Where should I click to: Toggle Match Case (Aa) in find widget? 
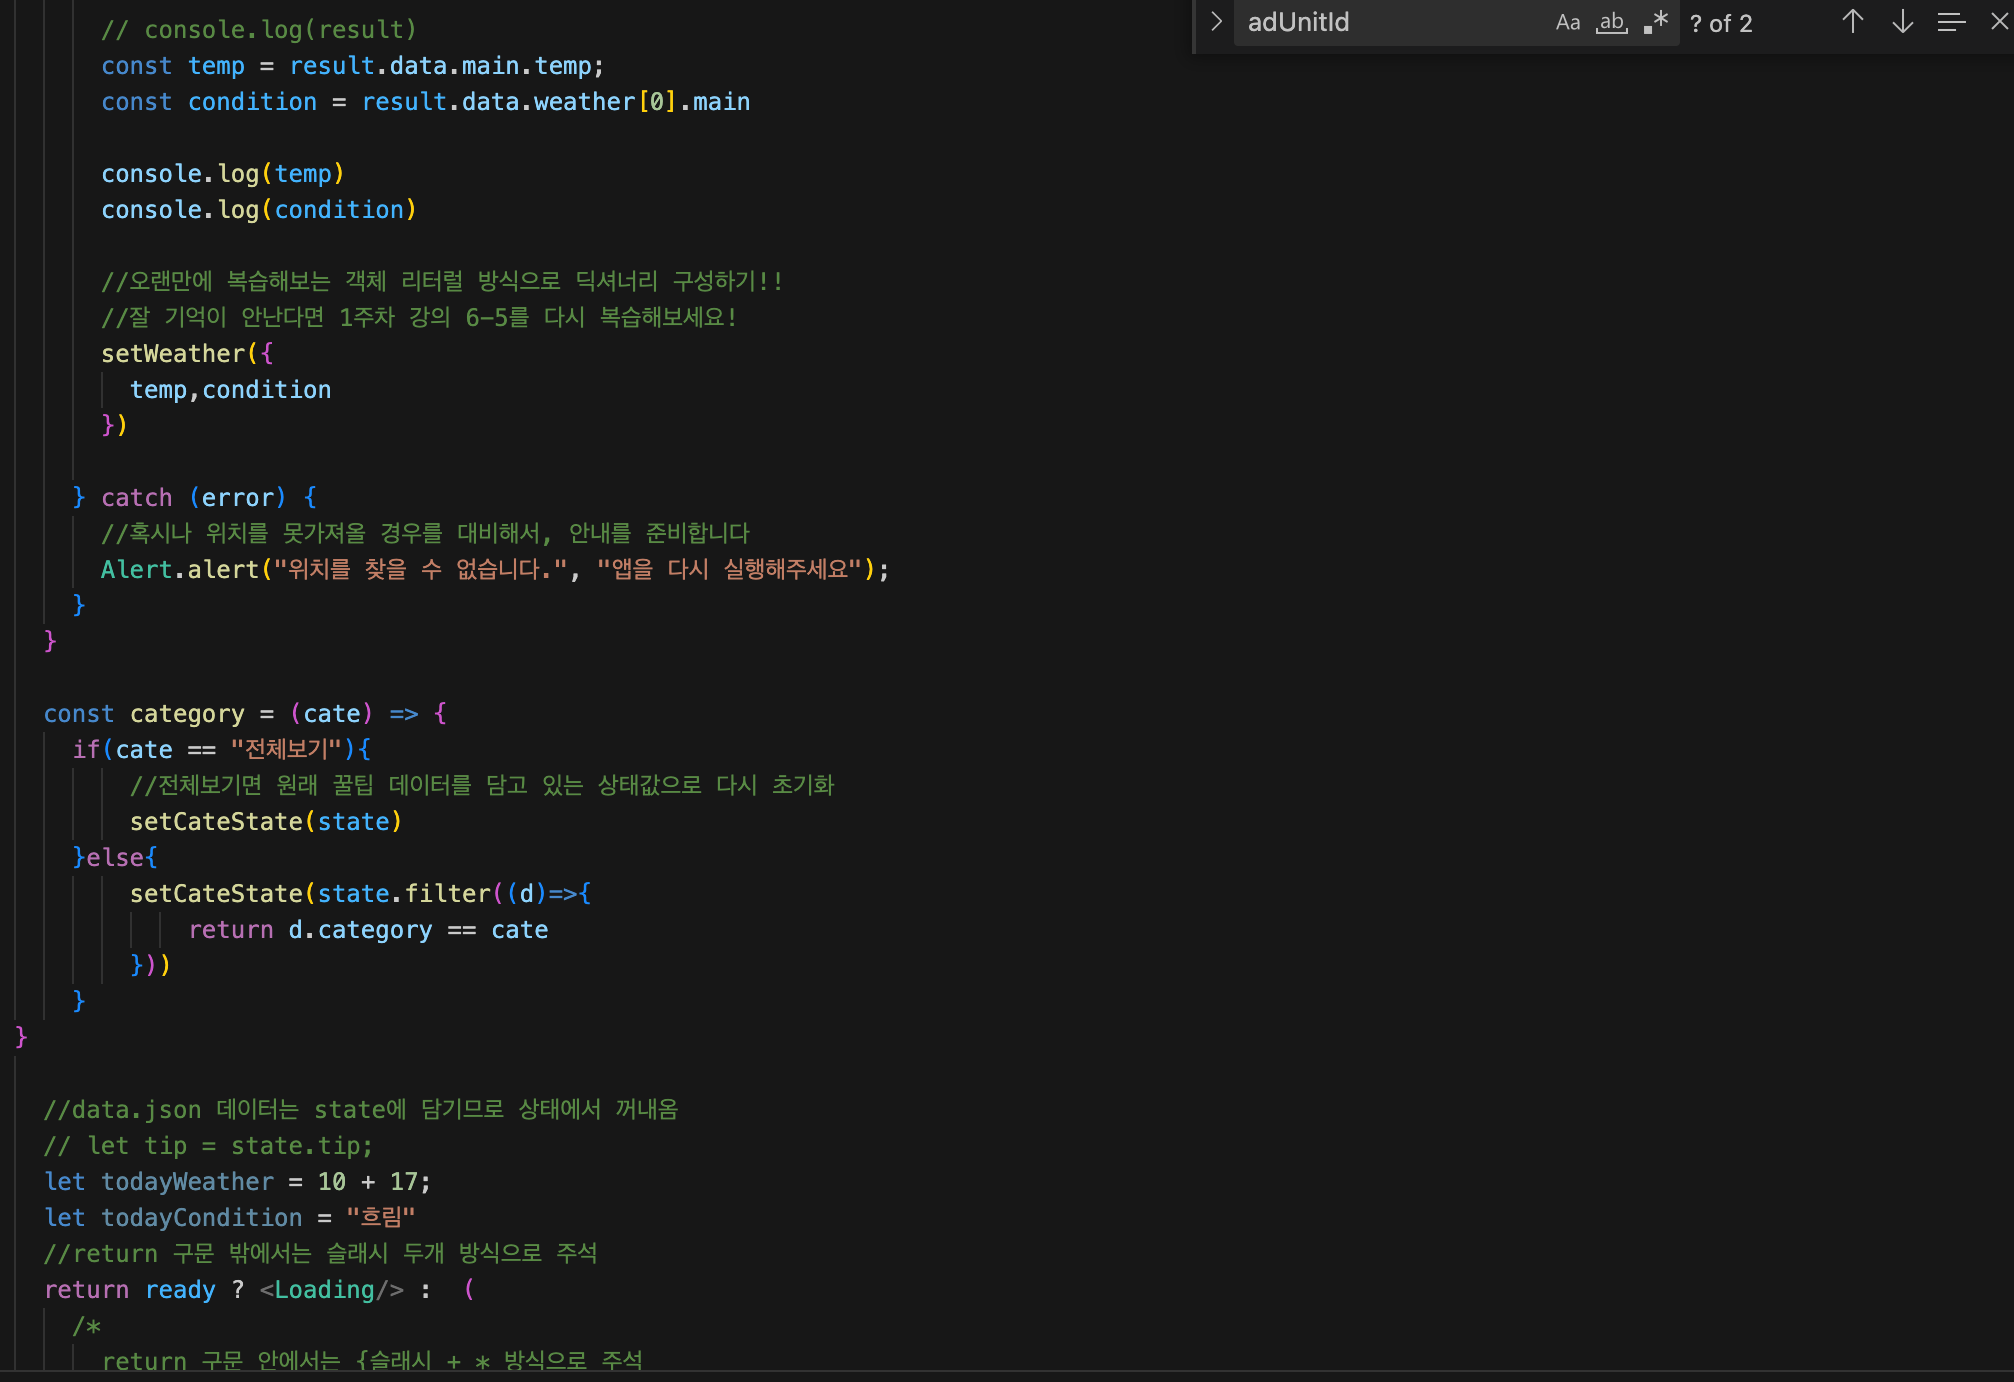[1567, 23]
